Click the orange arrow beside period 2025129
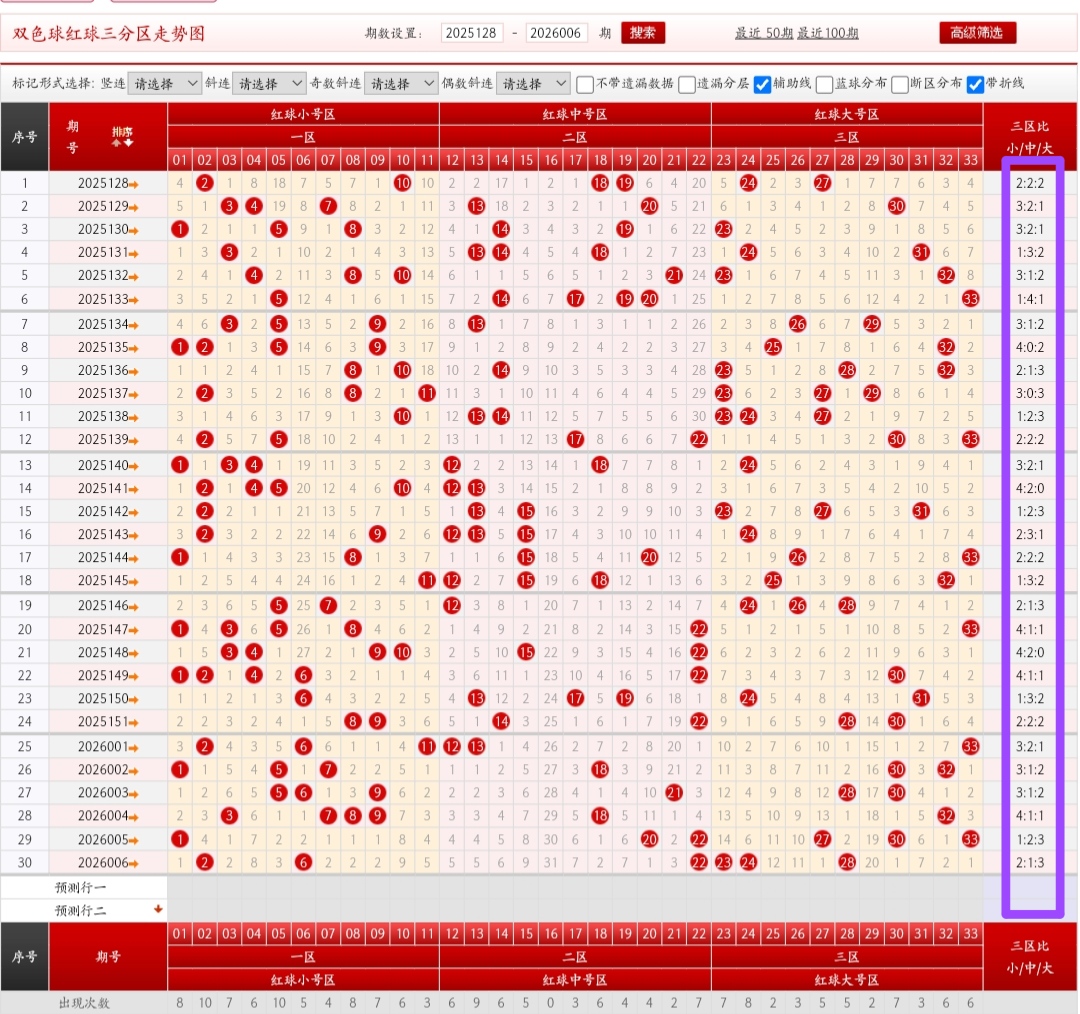Viewport: 1080px width, 1014px height. (x=134, y=207)
